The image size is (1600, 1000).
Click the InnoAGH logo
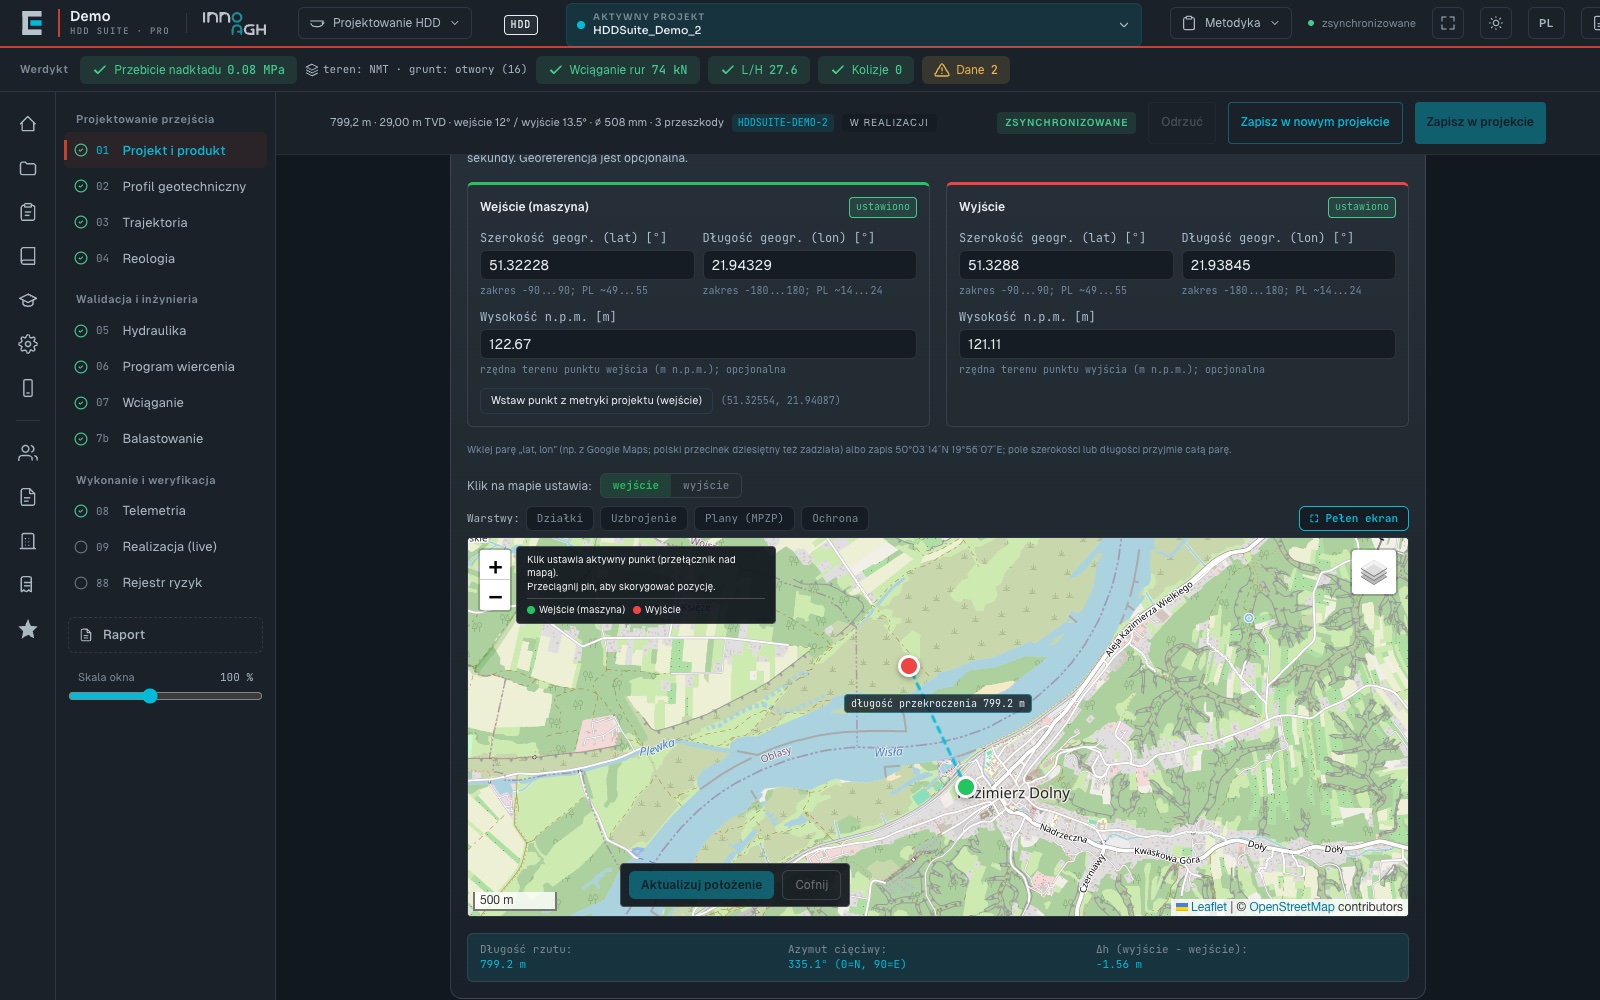tap(234, 23)
